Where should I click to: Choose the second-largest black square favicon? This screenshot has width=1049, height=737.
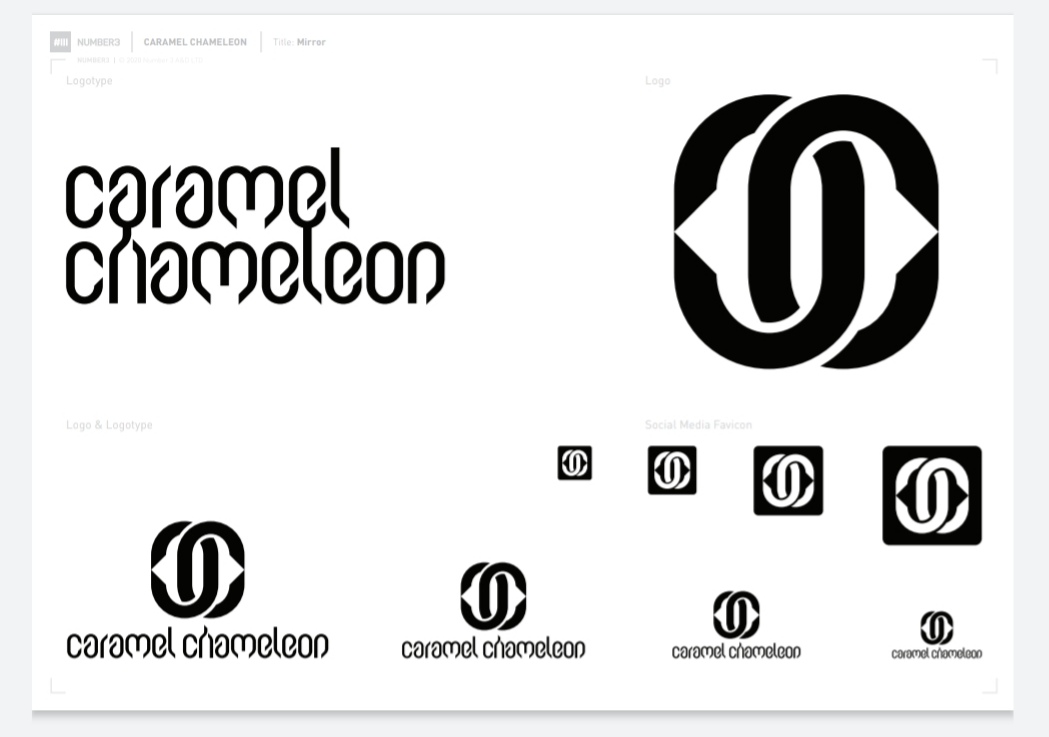coord(788,481)
